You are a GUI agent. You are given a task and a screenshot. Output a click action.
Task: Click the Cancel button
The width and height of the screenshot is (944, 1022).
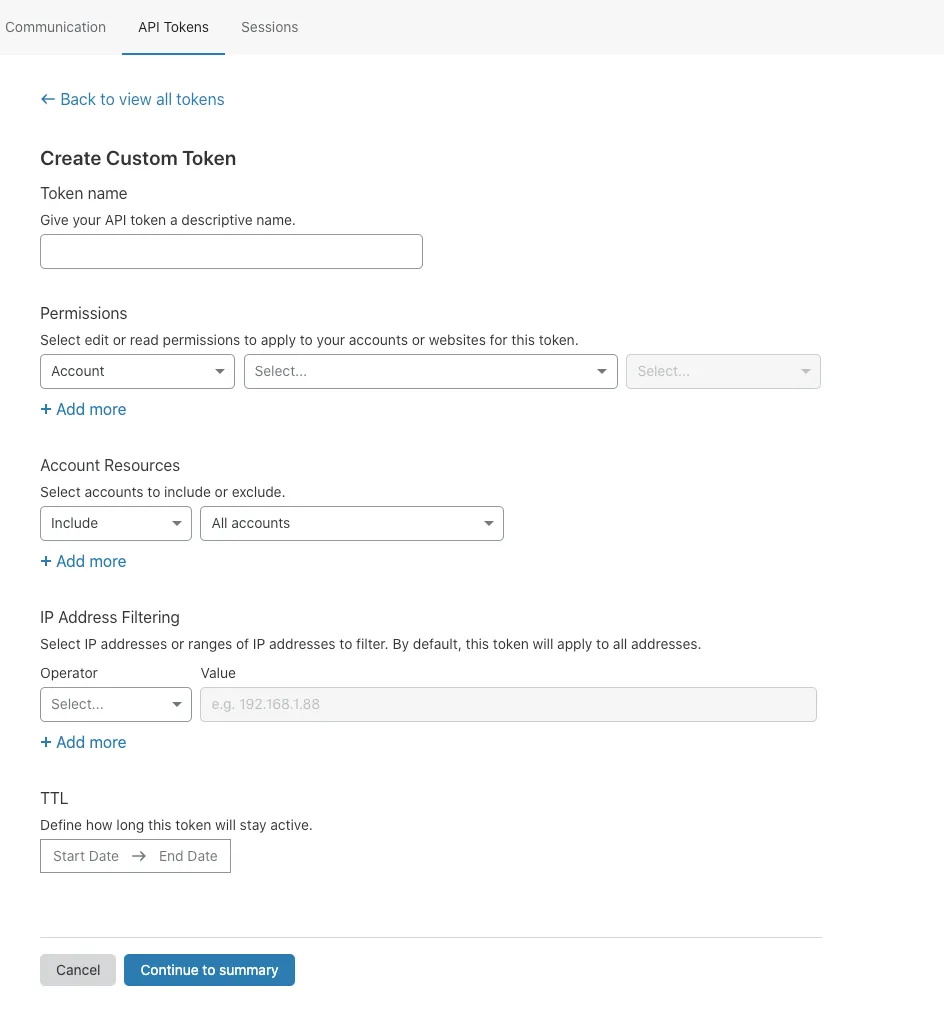coord(77,969)
